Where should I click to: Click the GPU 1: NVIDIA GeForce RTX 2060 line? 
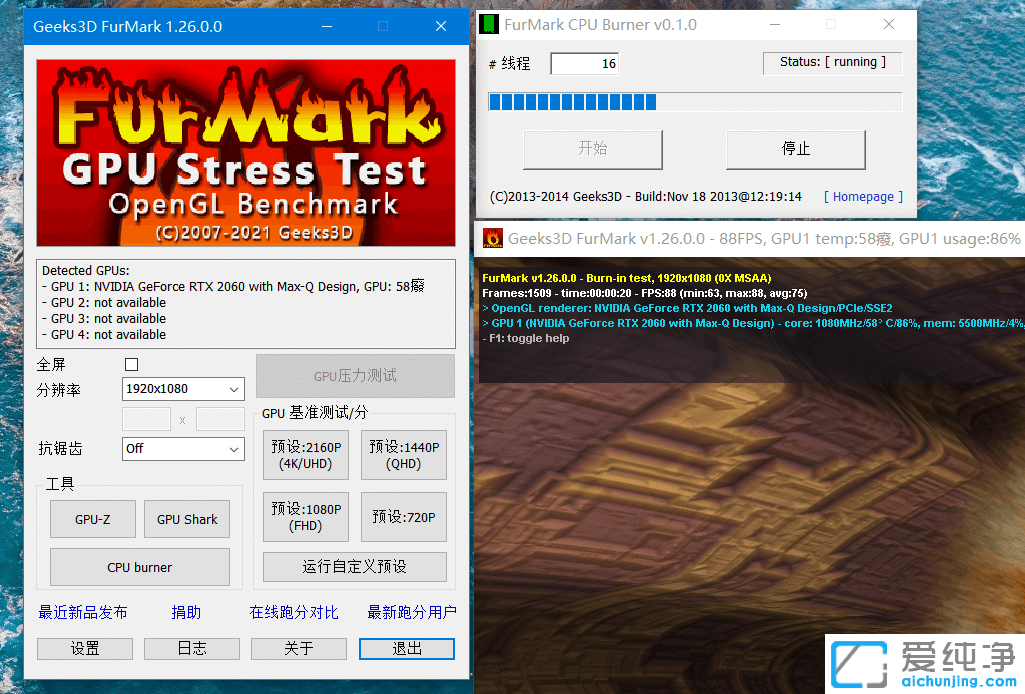[x=233, y=286]
